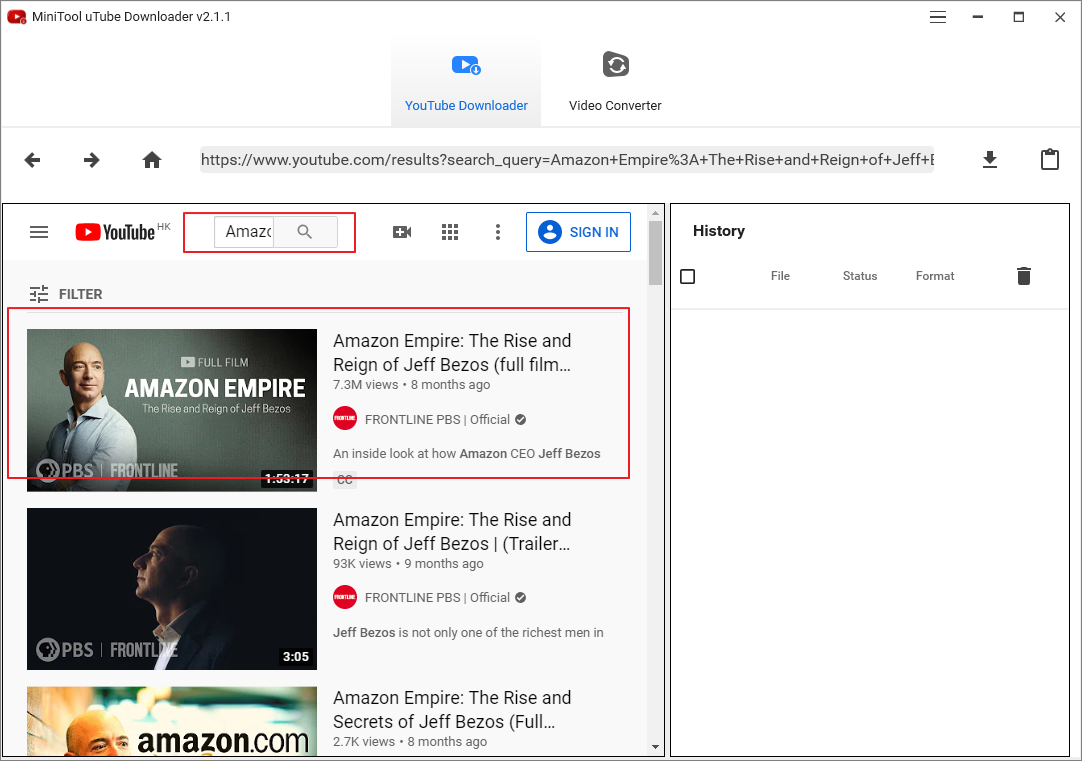Open YouTube apps grid icon

(x=450, y=232)
